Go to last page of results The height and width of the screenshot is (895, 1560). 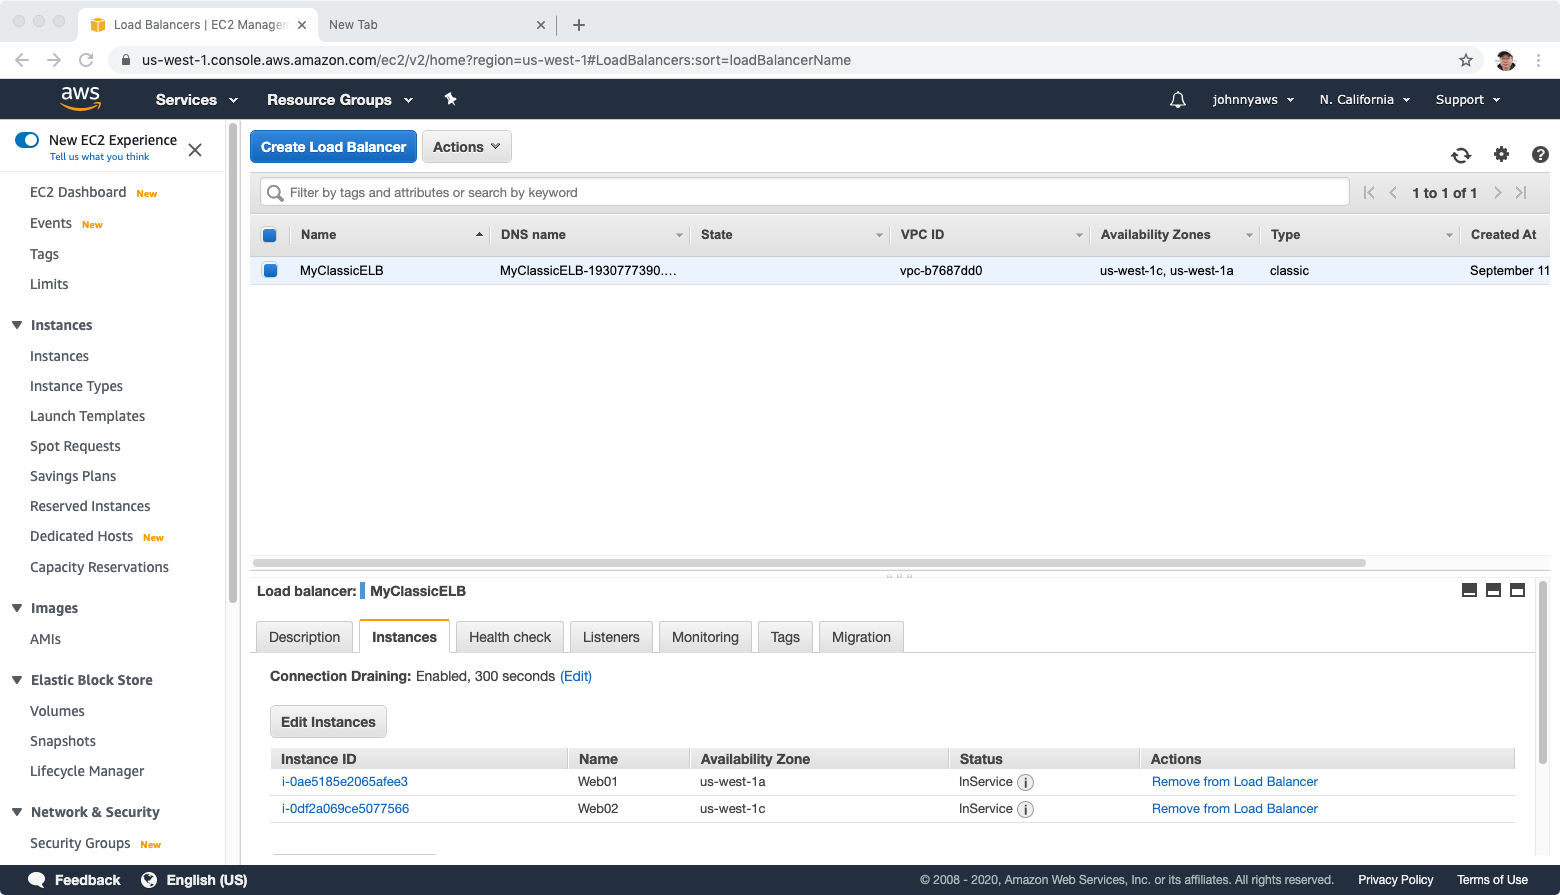click(1521, 192)
